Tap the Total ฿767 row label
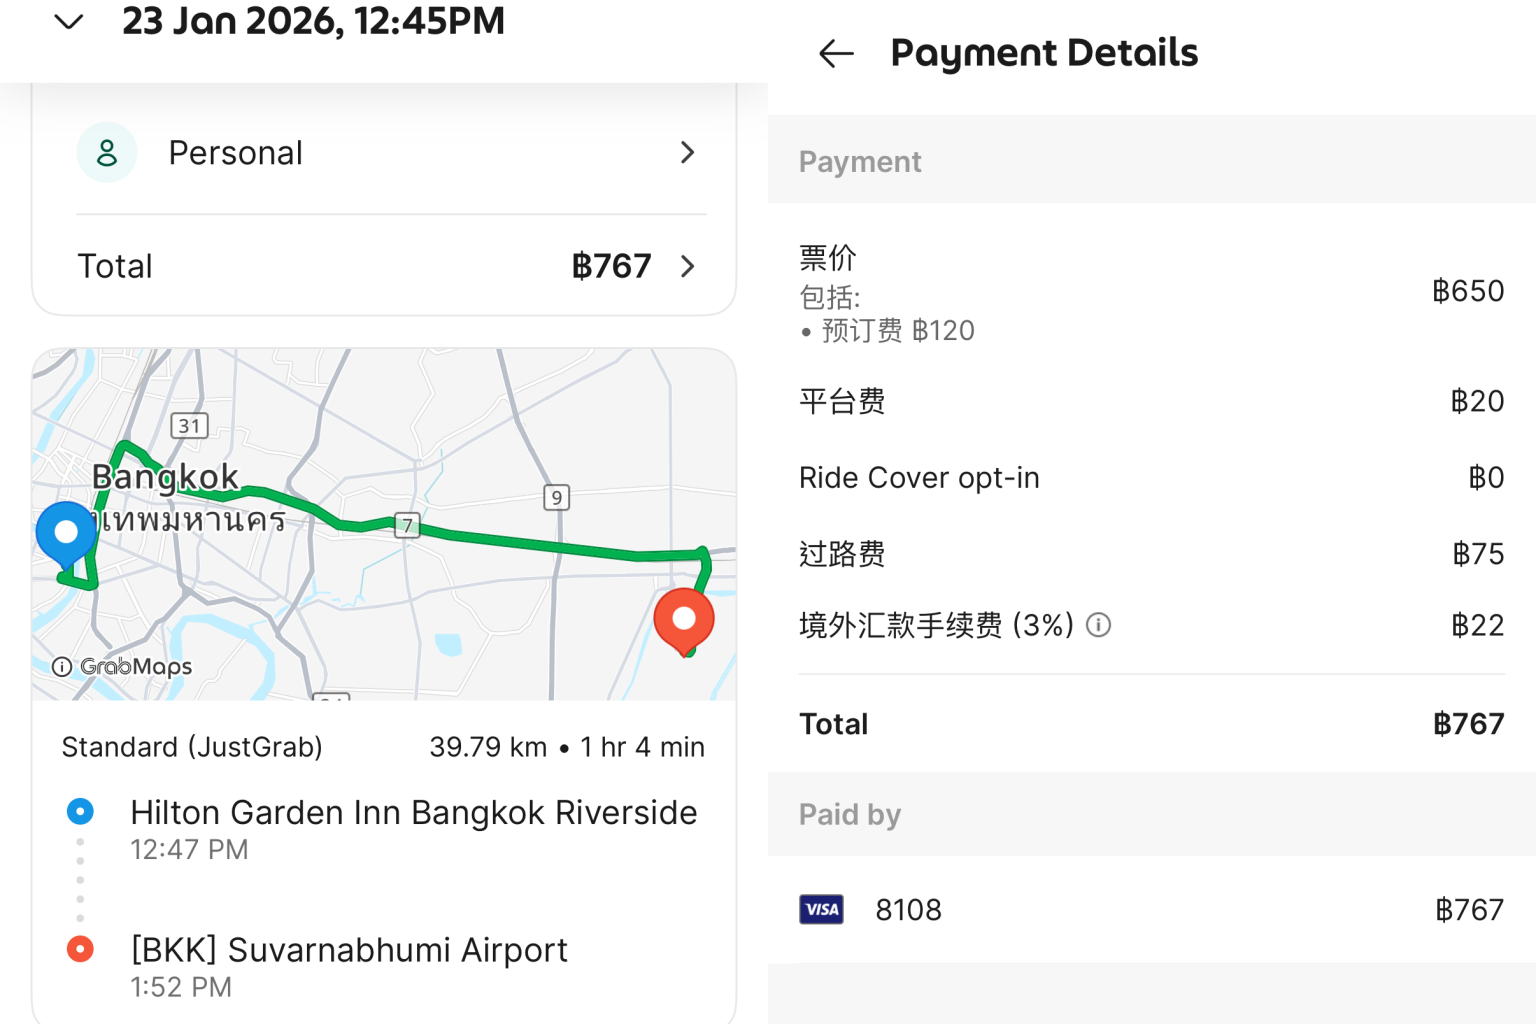Image resolution: width=1536 pixels, height=1024 pixels. tap(115, 266)
